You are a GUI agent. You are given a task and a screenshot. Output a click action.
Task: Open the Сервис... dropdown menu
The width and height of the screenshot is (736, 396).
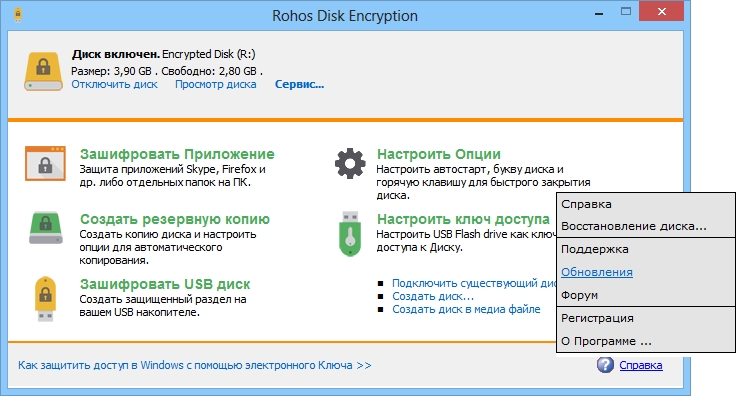coord(299,84)
